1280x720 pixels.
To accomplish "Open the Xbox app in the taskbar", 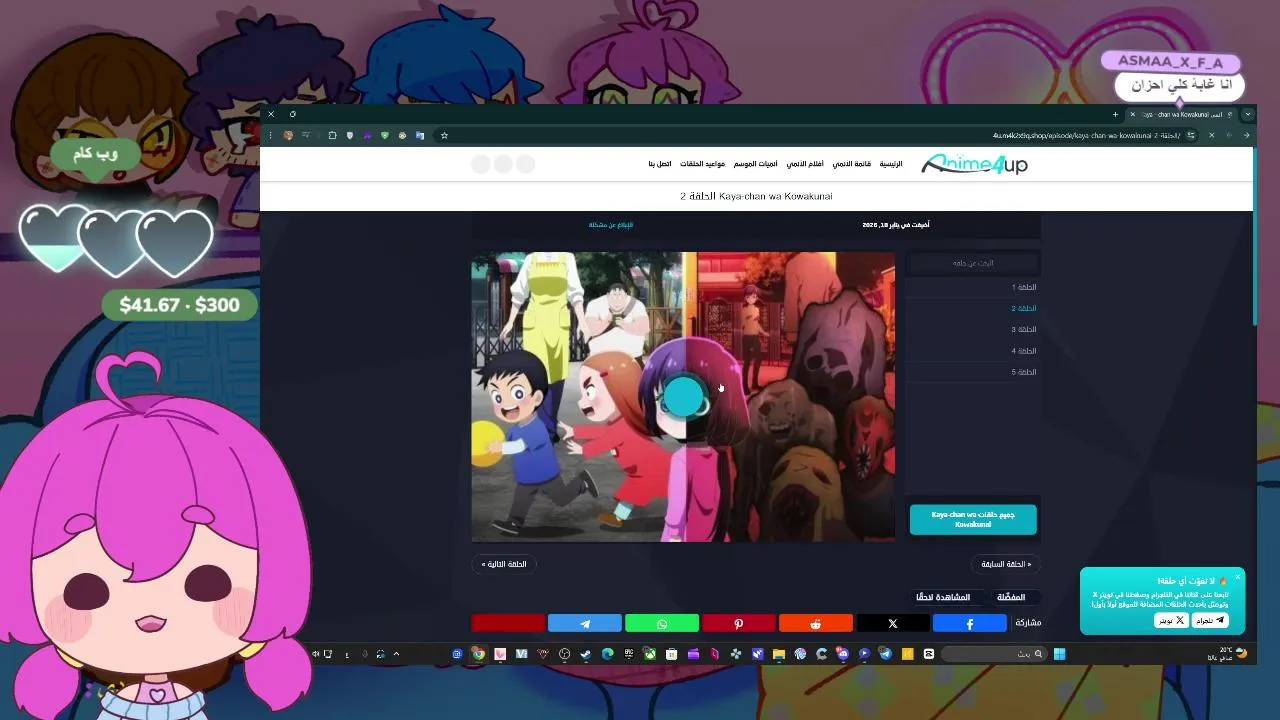I will pyautogui.click(x=649, y=654).
